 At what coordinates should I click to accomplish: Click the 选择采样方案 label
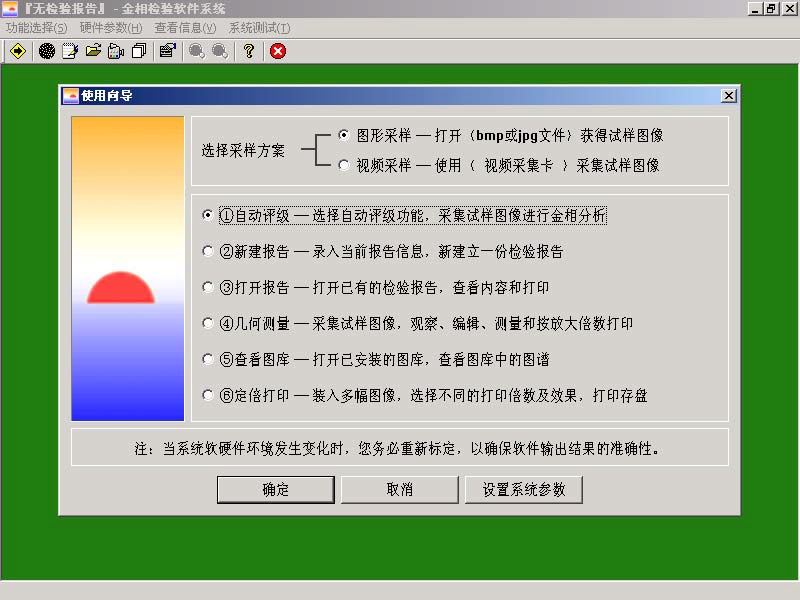[x=243, y=151]
